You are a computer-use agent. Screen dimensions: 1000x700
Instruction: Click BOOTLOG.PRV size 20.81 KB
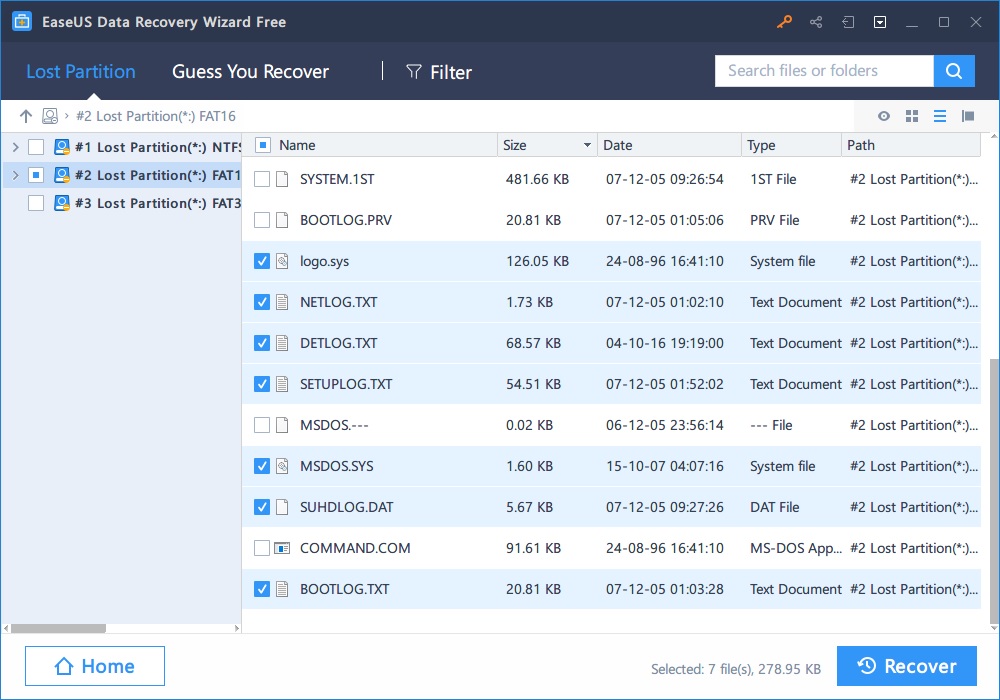click(x=533, y=220)
